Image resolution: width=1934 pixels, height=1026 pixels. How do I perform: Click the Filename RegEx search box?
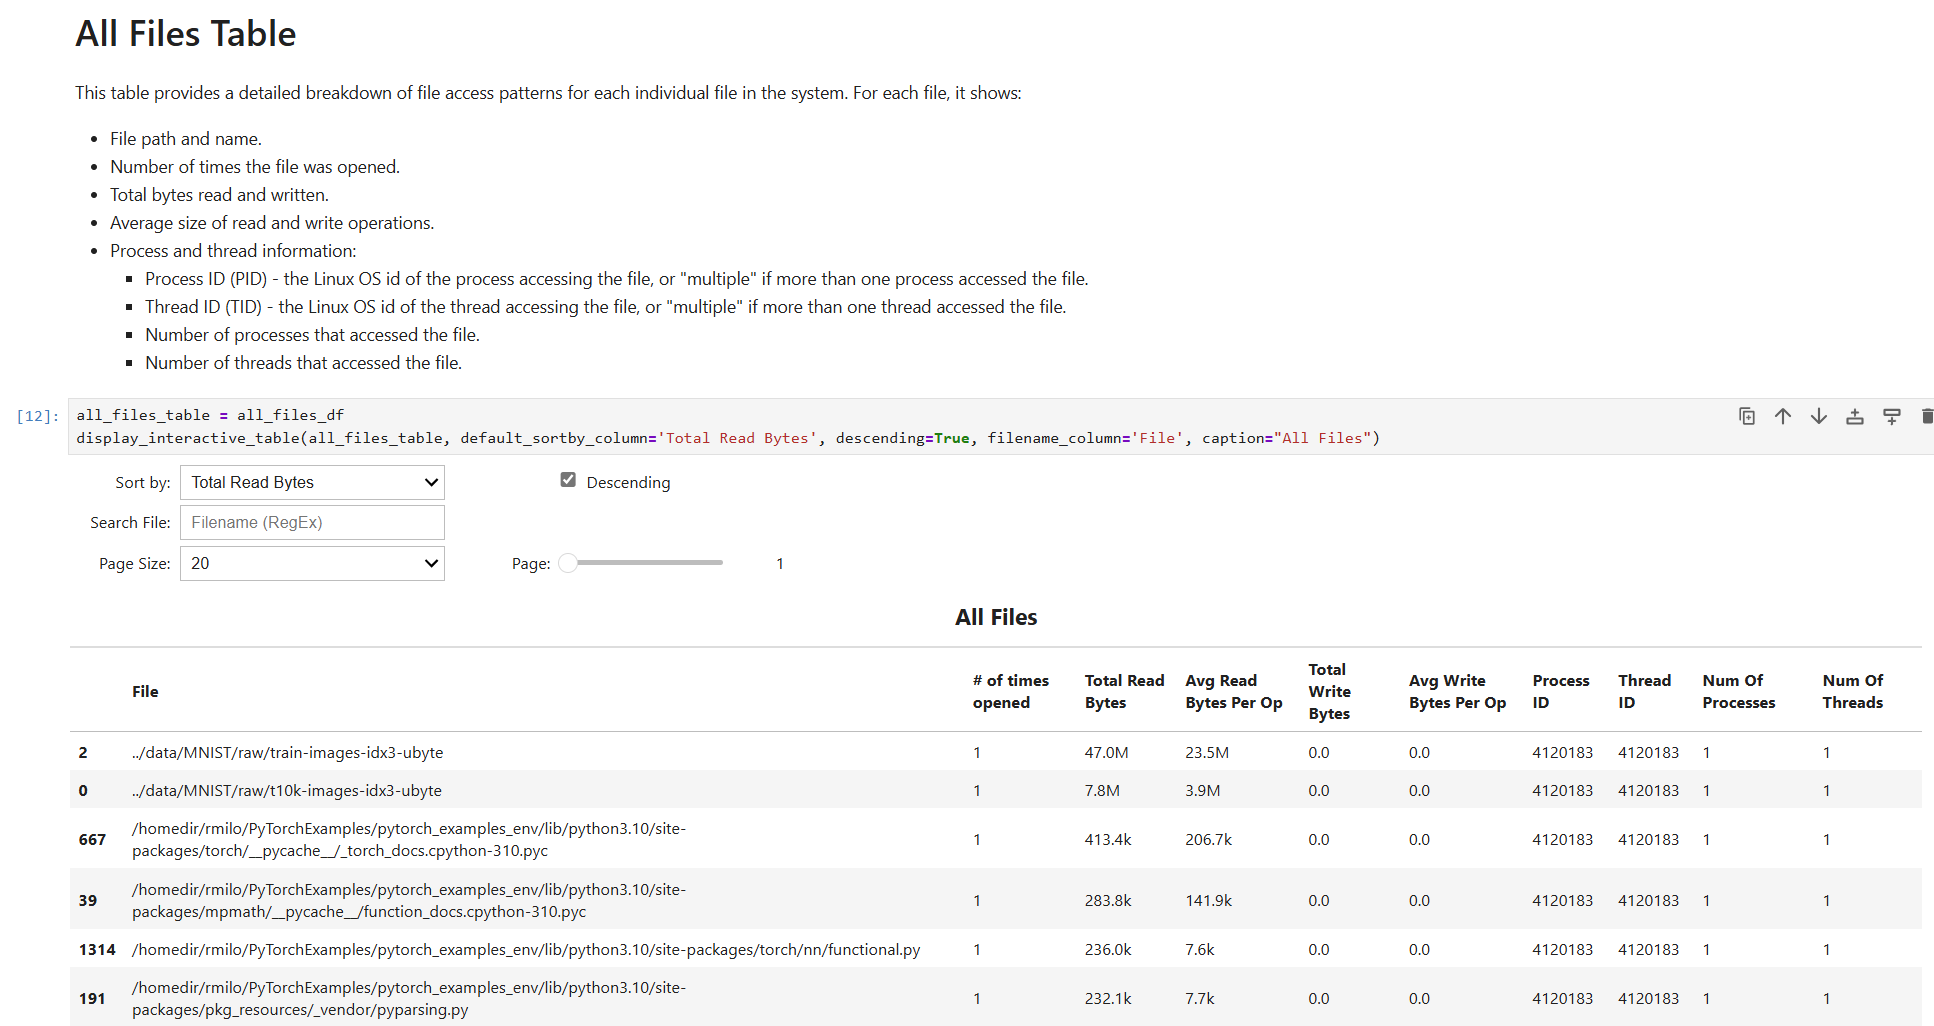311,522
